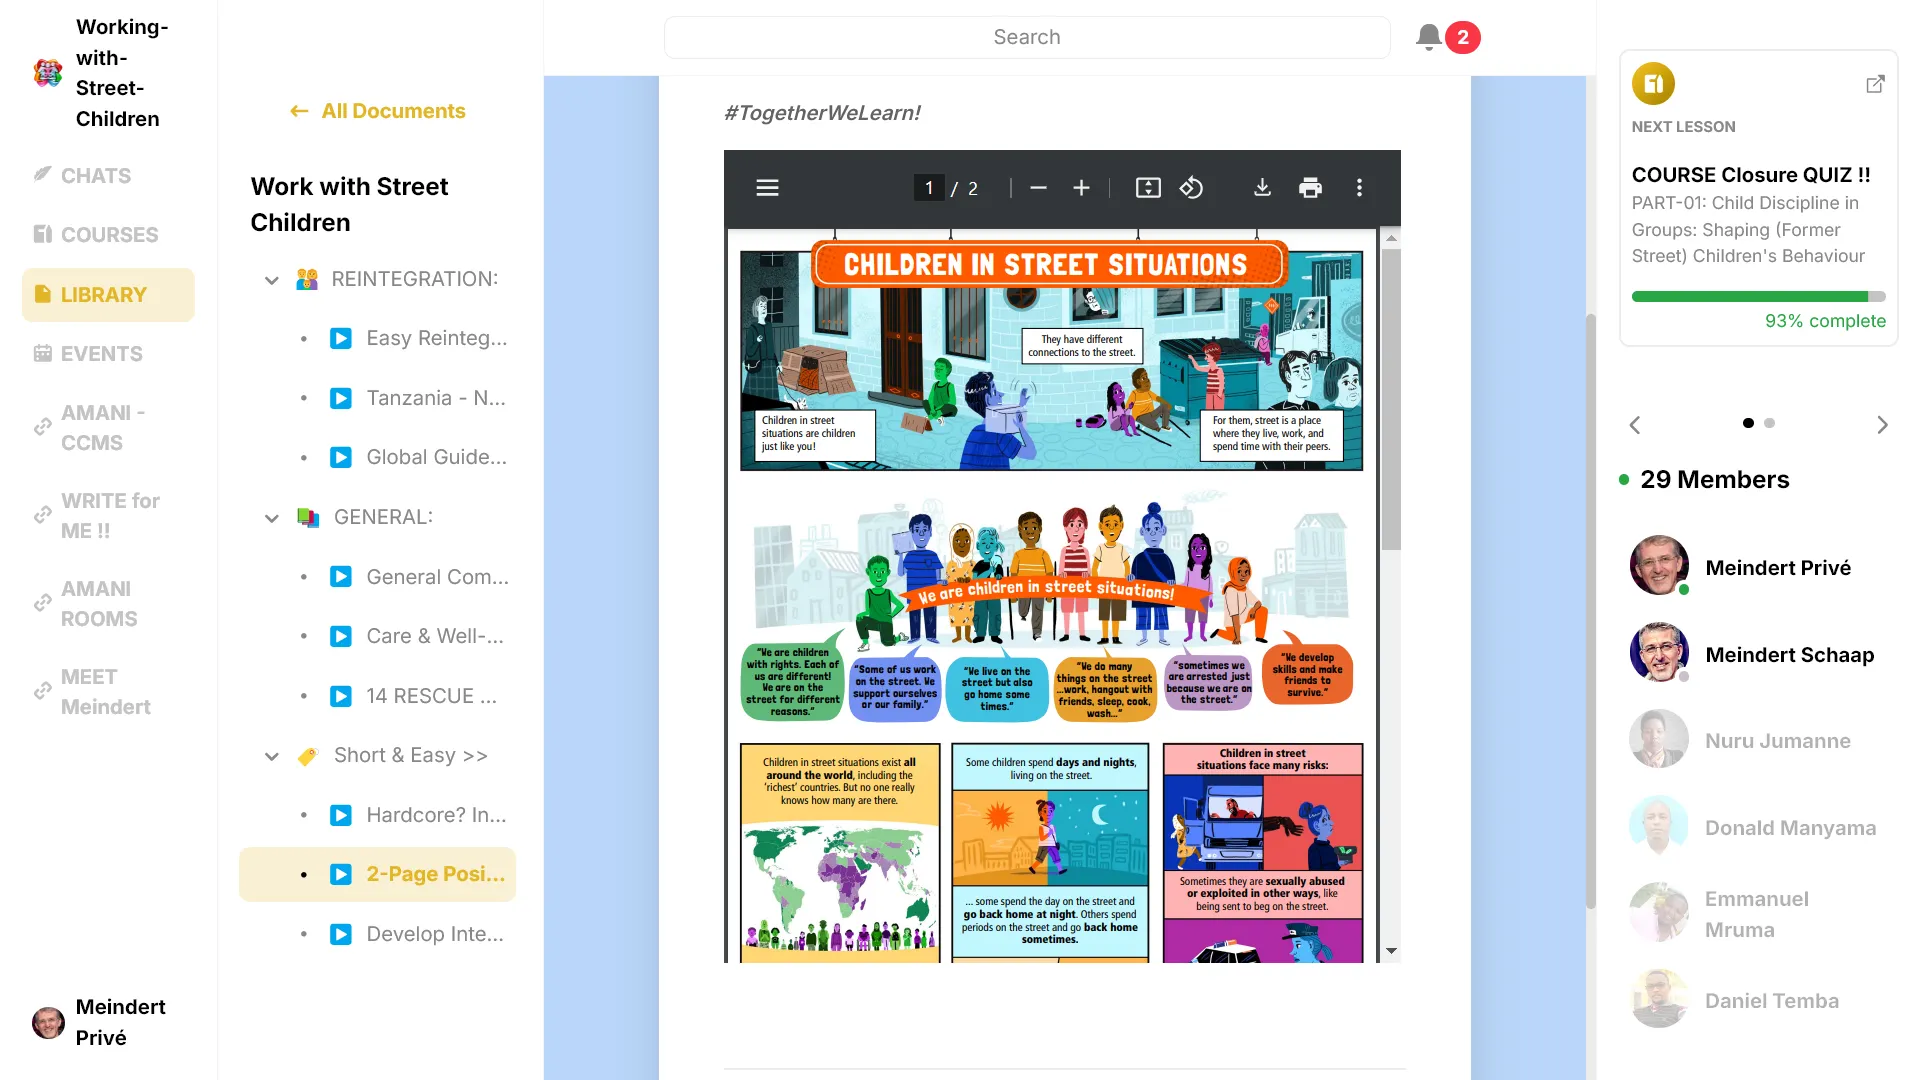Open the notifications bell
This screenshot has height=1080, width=1920.
[1428, 37]
